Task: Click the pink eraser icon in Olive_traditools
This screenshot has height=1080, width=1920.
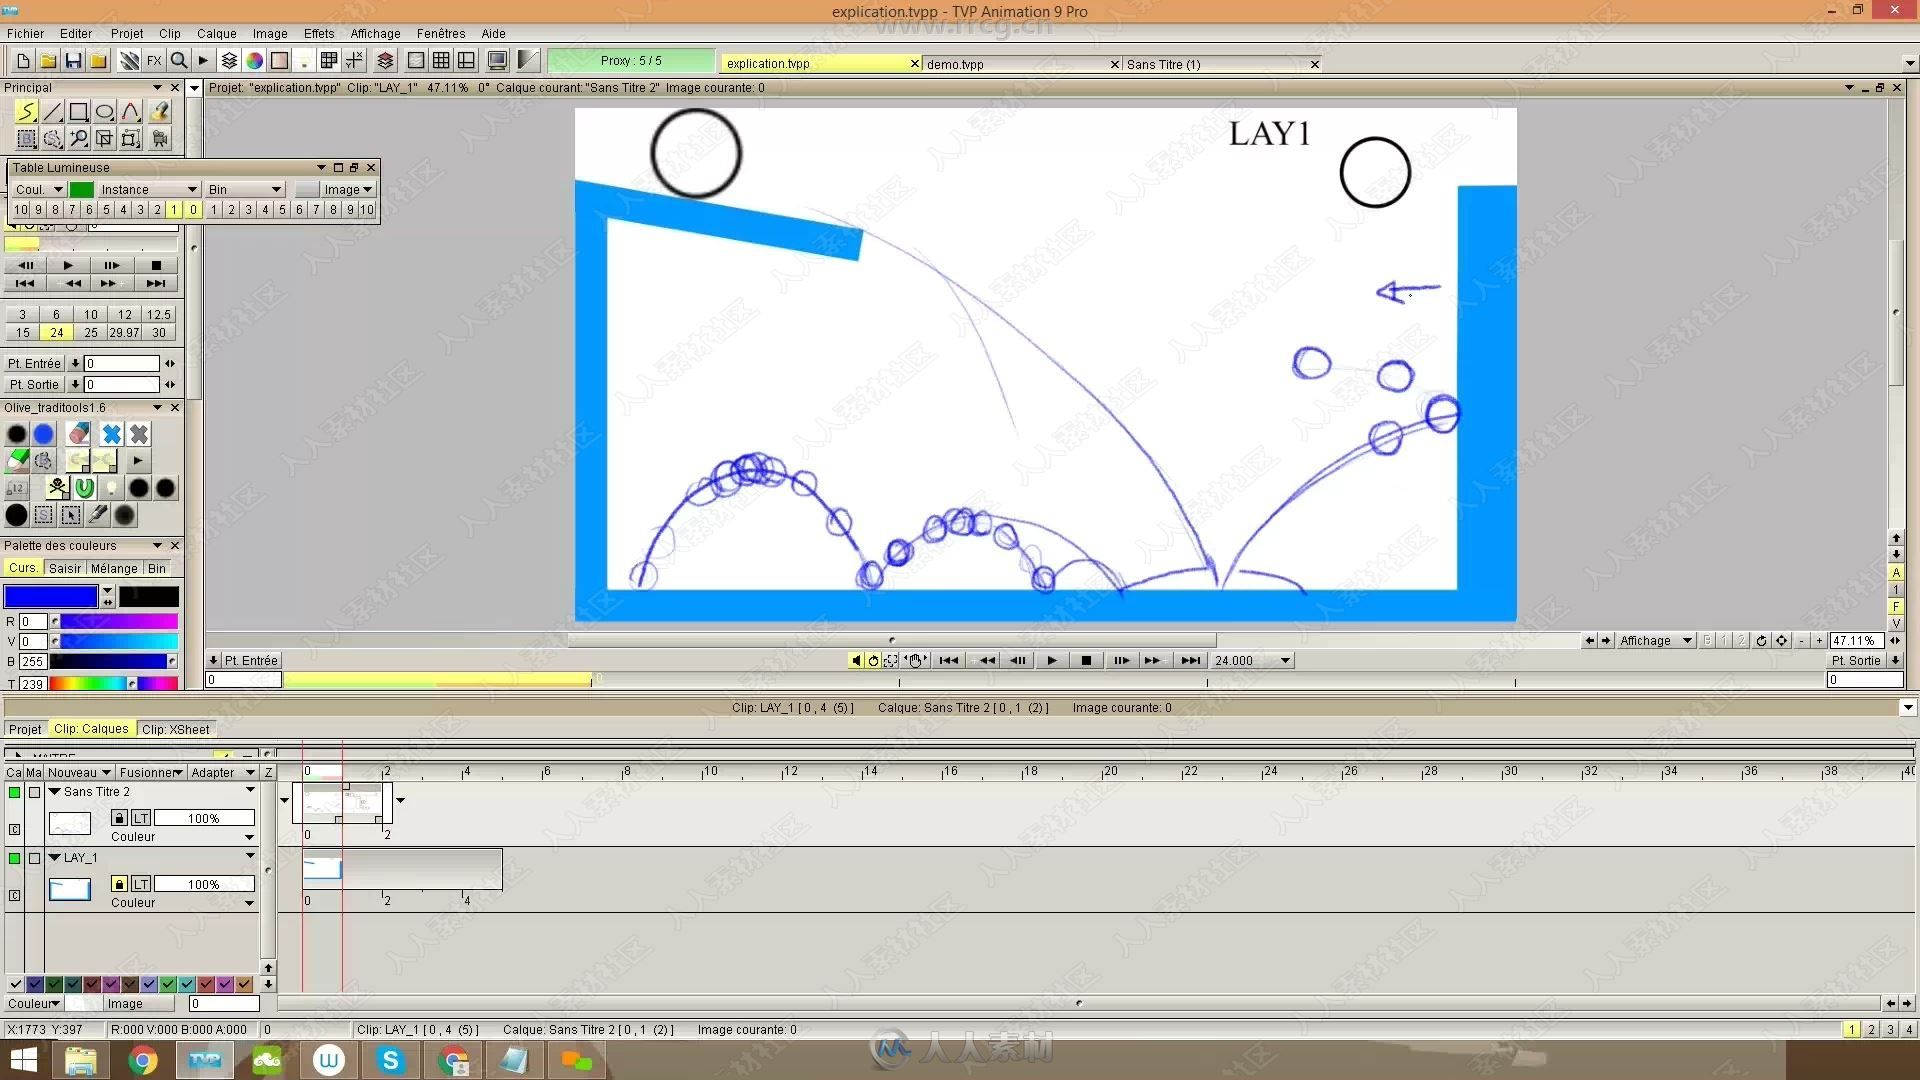Action: (x=79, y=434)
